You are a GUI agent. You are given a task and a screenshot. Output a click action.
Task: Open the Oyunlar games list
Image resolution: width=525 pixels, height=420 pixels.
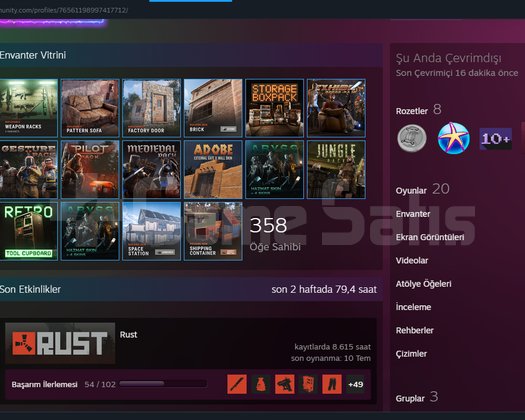pos(411,191)
